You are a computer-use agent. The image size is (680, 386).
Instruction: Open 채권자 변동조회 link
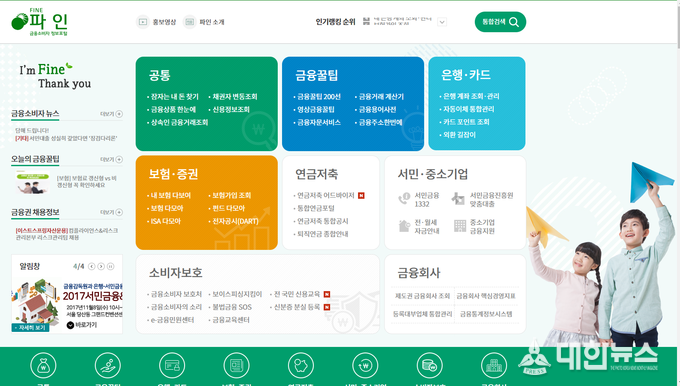[x=234, y=96]
